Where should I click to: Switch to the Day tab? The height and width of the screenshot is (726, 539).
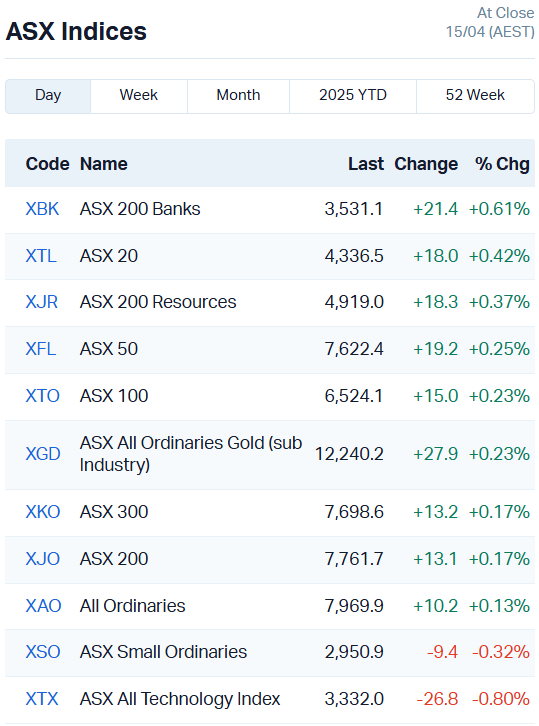tap(48, 96)
